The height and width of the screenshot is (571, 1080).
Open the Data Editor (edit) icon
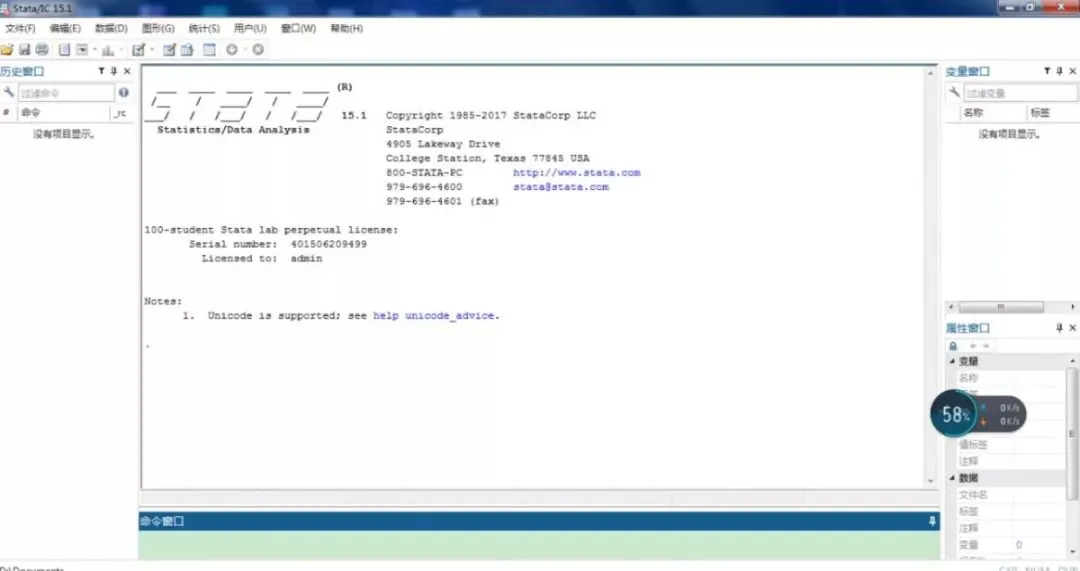click(169, 50)
